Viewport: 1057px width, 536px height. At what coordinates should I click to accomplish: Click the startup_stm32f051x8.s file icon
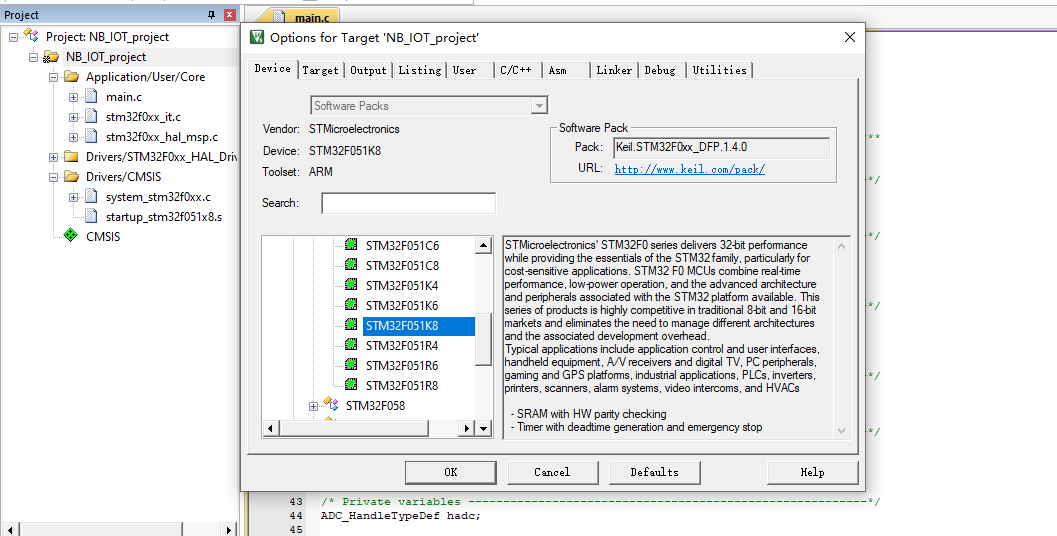pos(92,216)
